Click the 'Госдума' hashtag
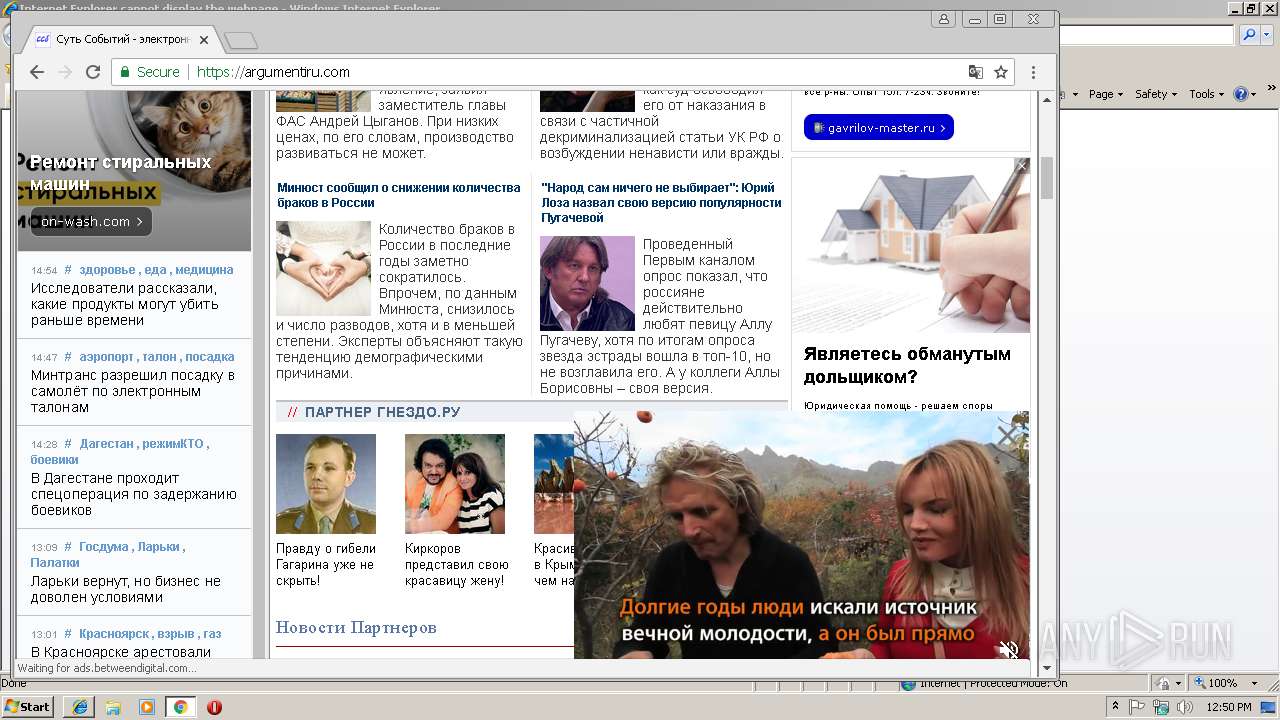Image resolution: width=1280 pixels, height=720 pixels. point(104,547)
